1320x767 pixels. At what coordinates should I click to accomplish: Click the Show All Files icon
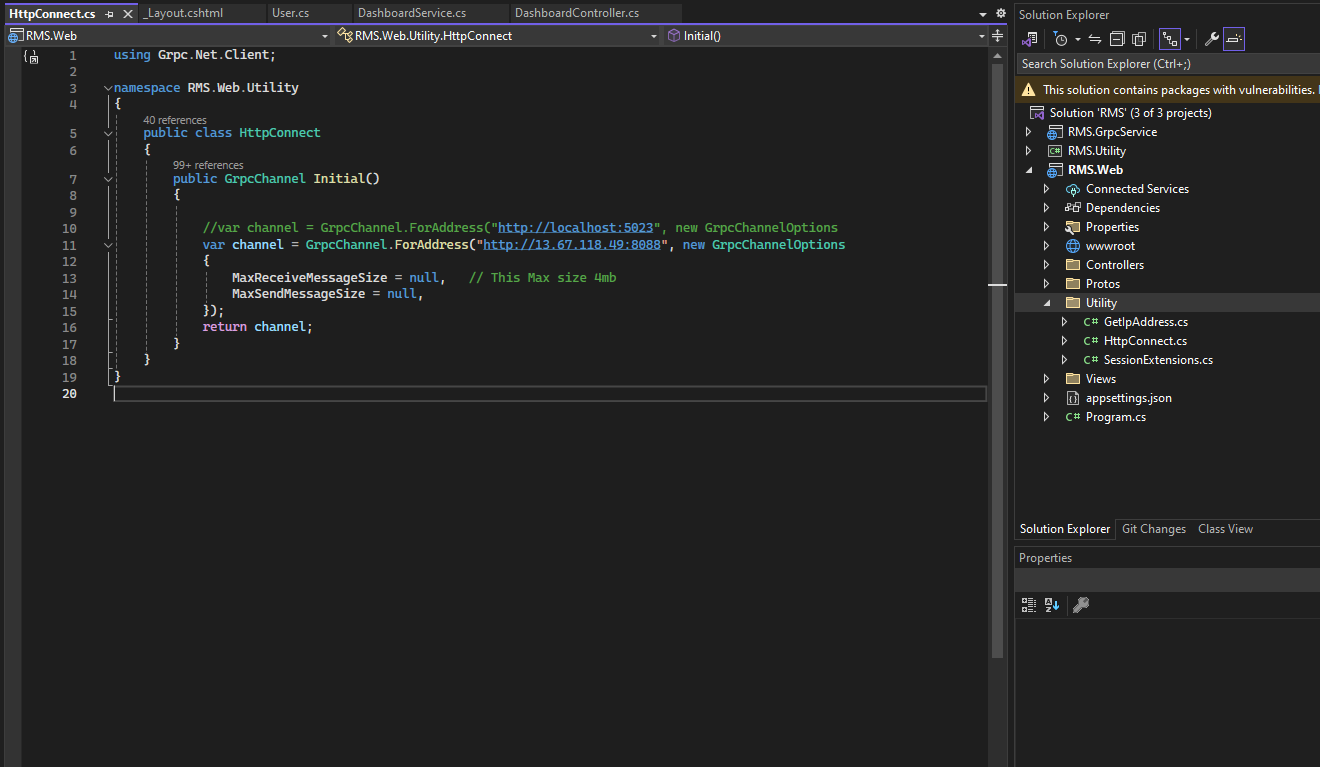coord(1139,39)
